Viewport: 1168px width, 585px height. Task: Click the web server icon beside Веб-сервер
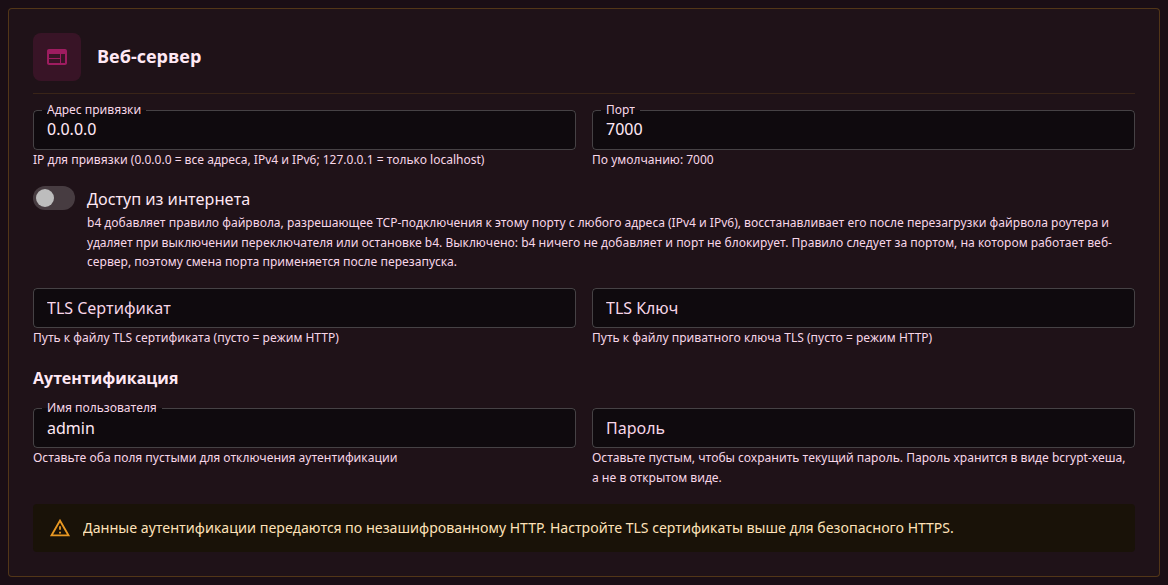pos(57,57)
